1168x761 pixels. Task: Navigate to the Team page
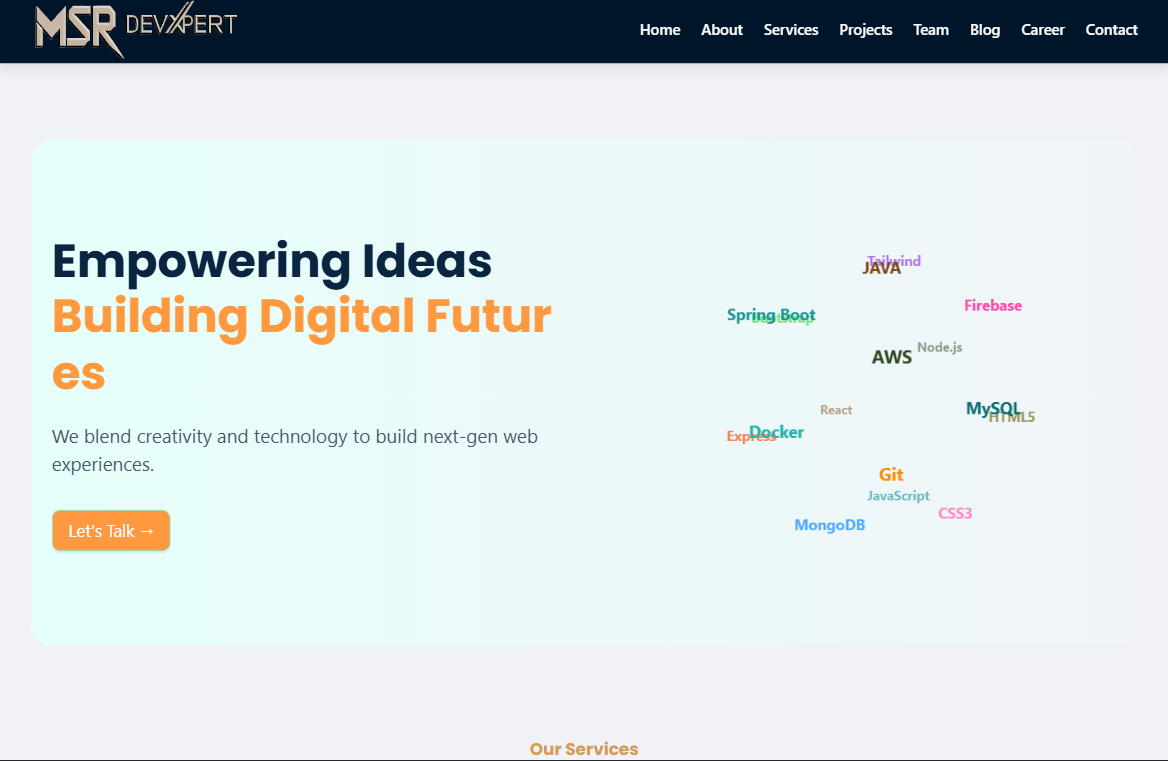[930, 30]
